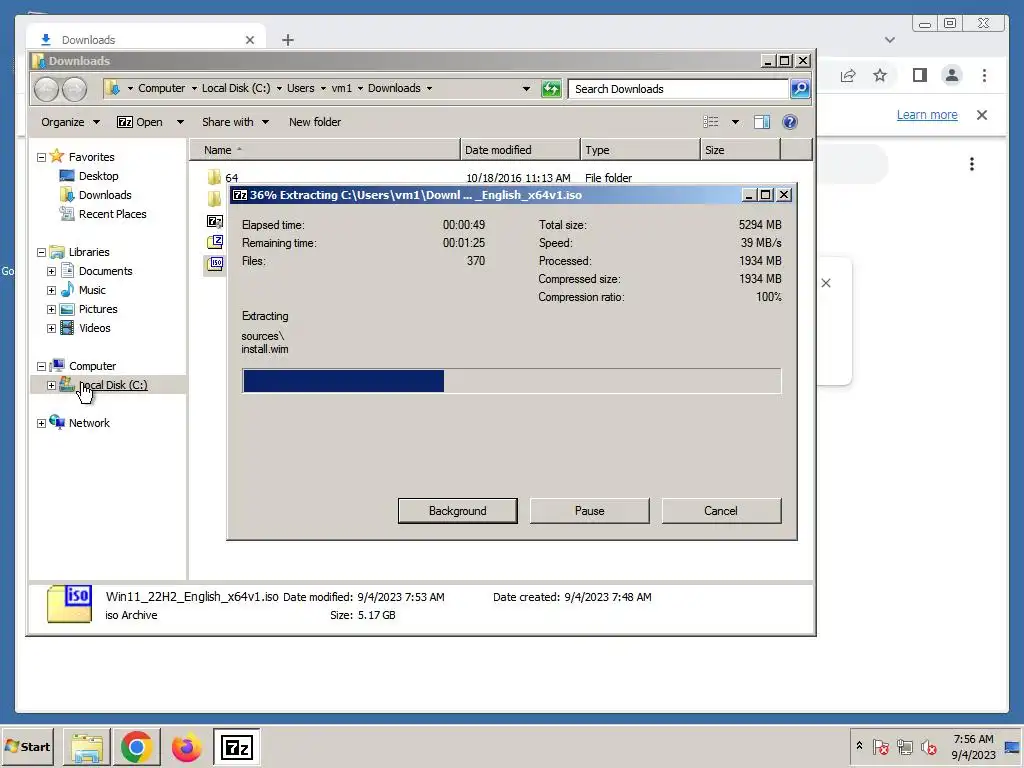Viewport: 1024px width, 768px height.
Task: Toggle the preview pane icon
Action: coord(761,122)
